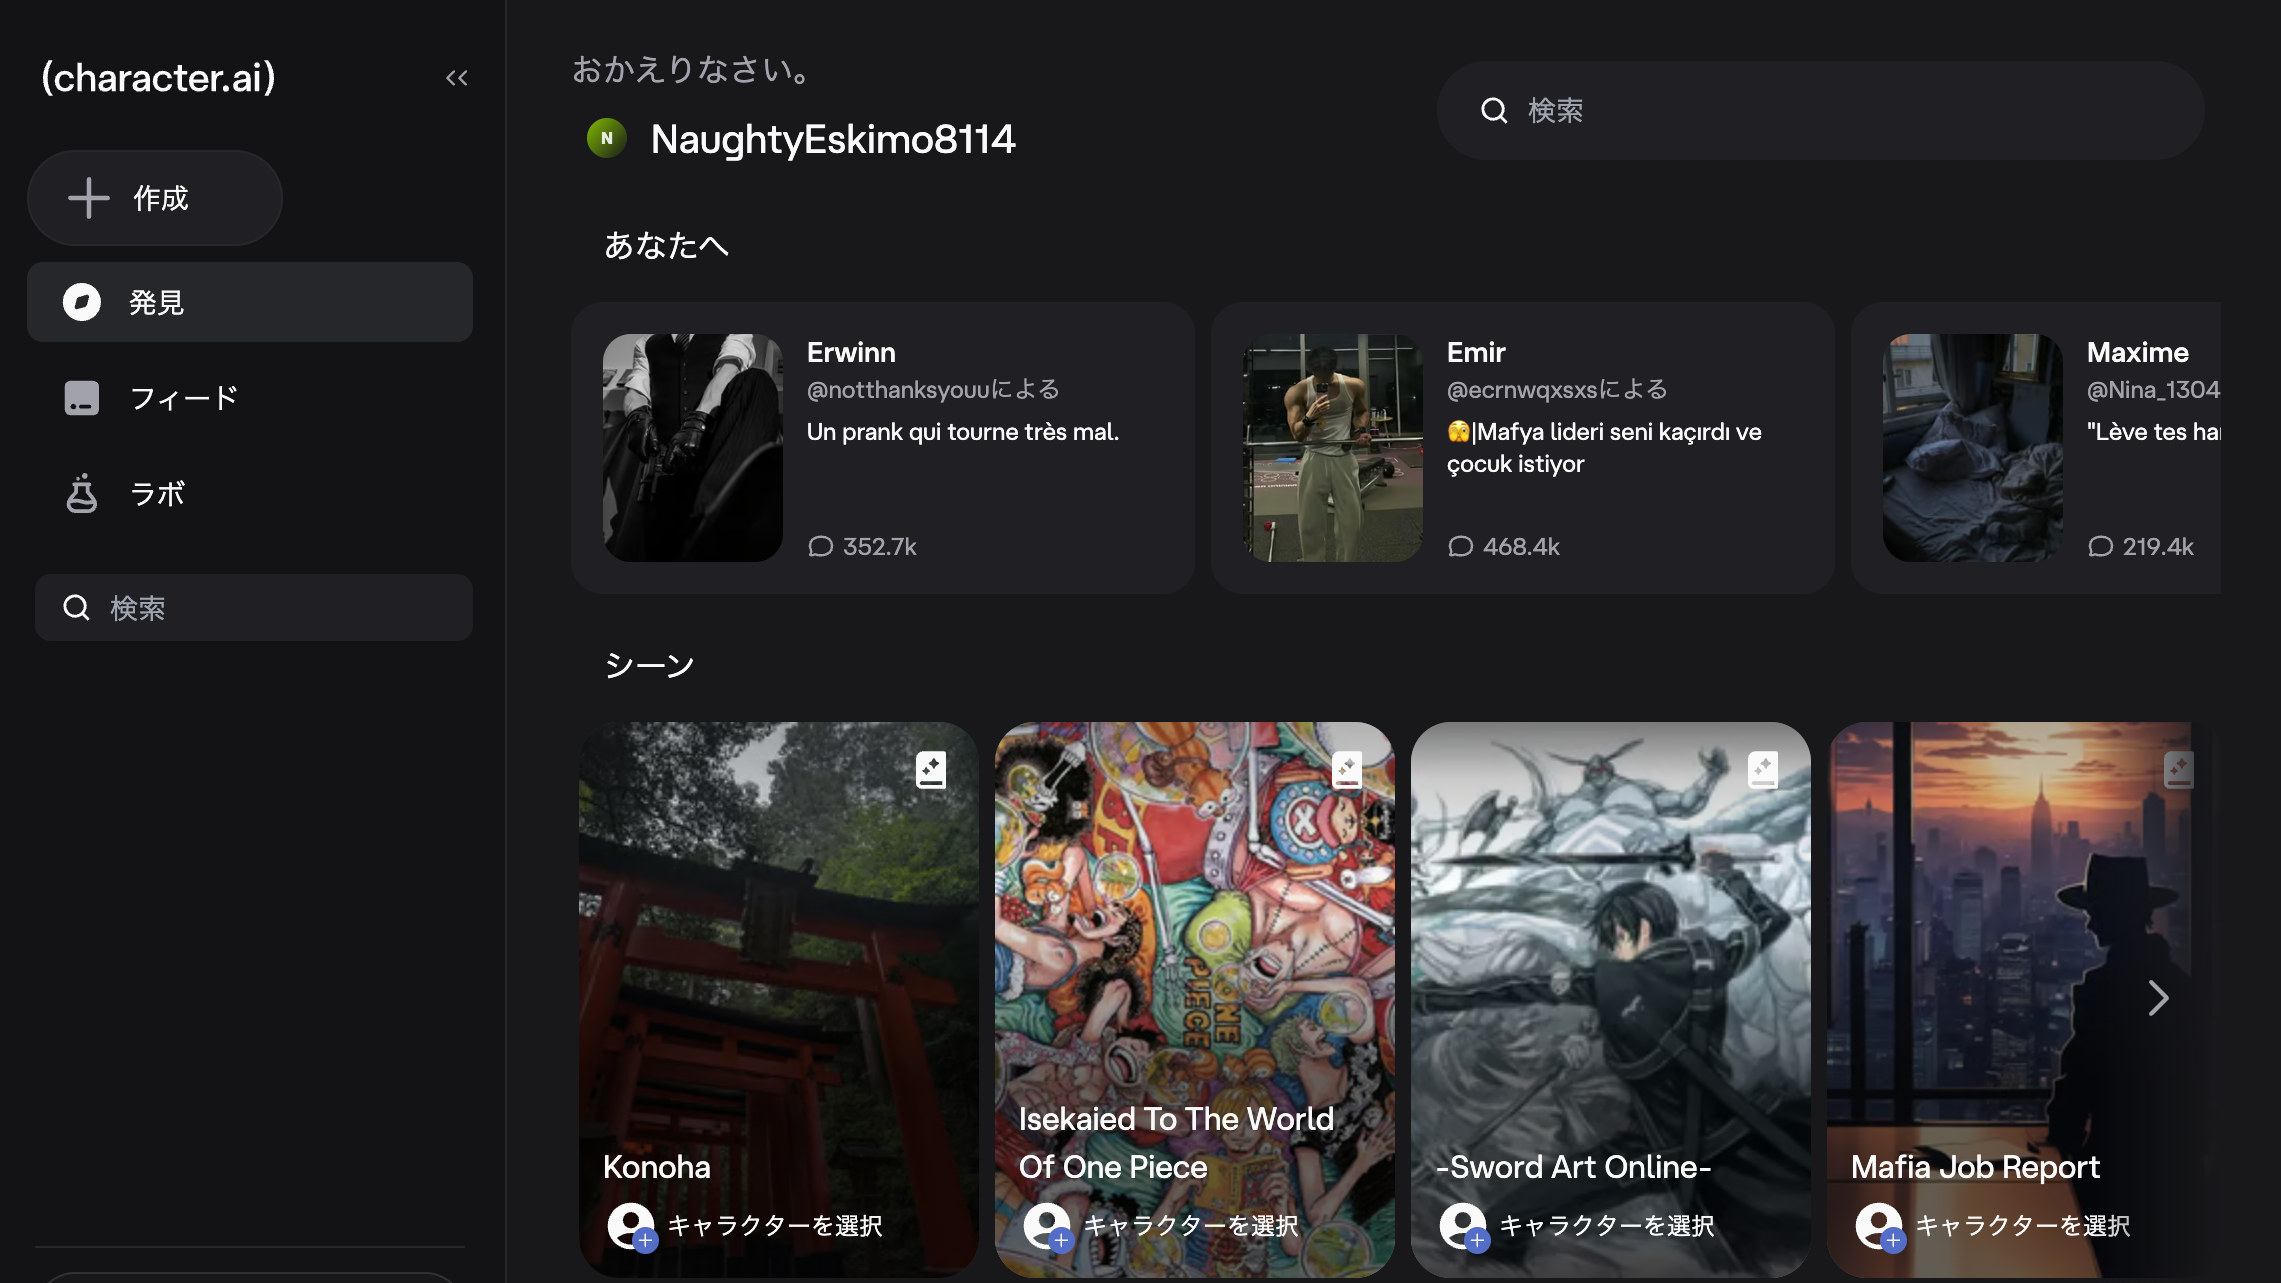Click the green N profile avatar
Screen dimensions: 2281x1283
click(x=607, y=138)
